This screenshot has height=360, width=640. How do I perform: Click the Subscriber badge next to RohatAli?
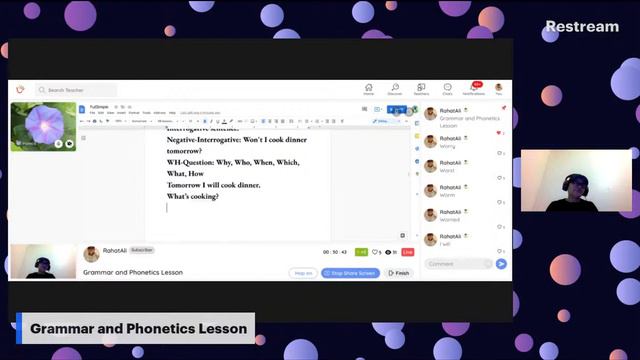tap(142, 250)
